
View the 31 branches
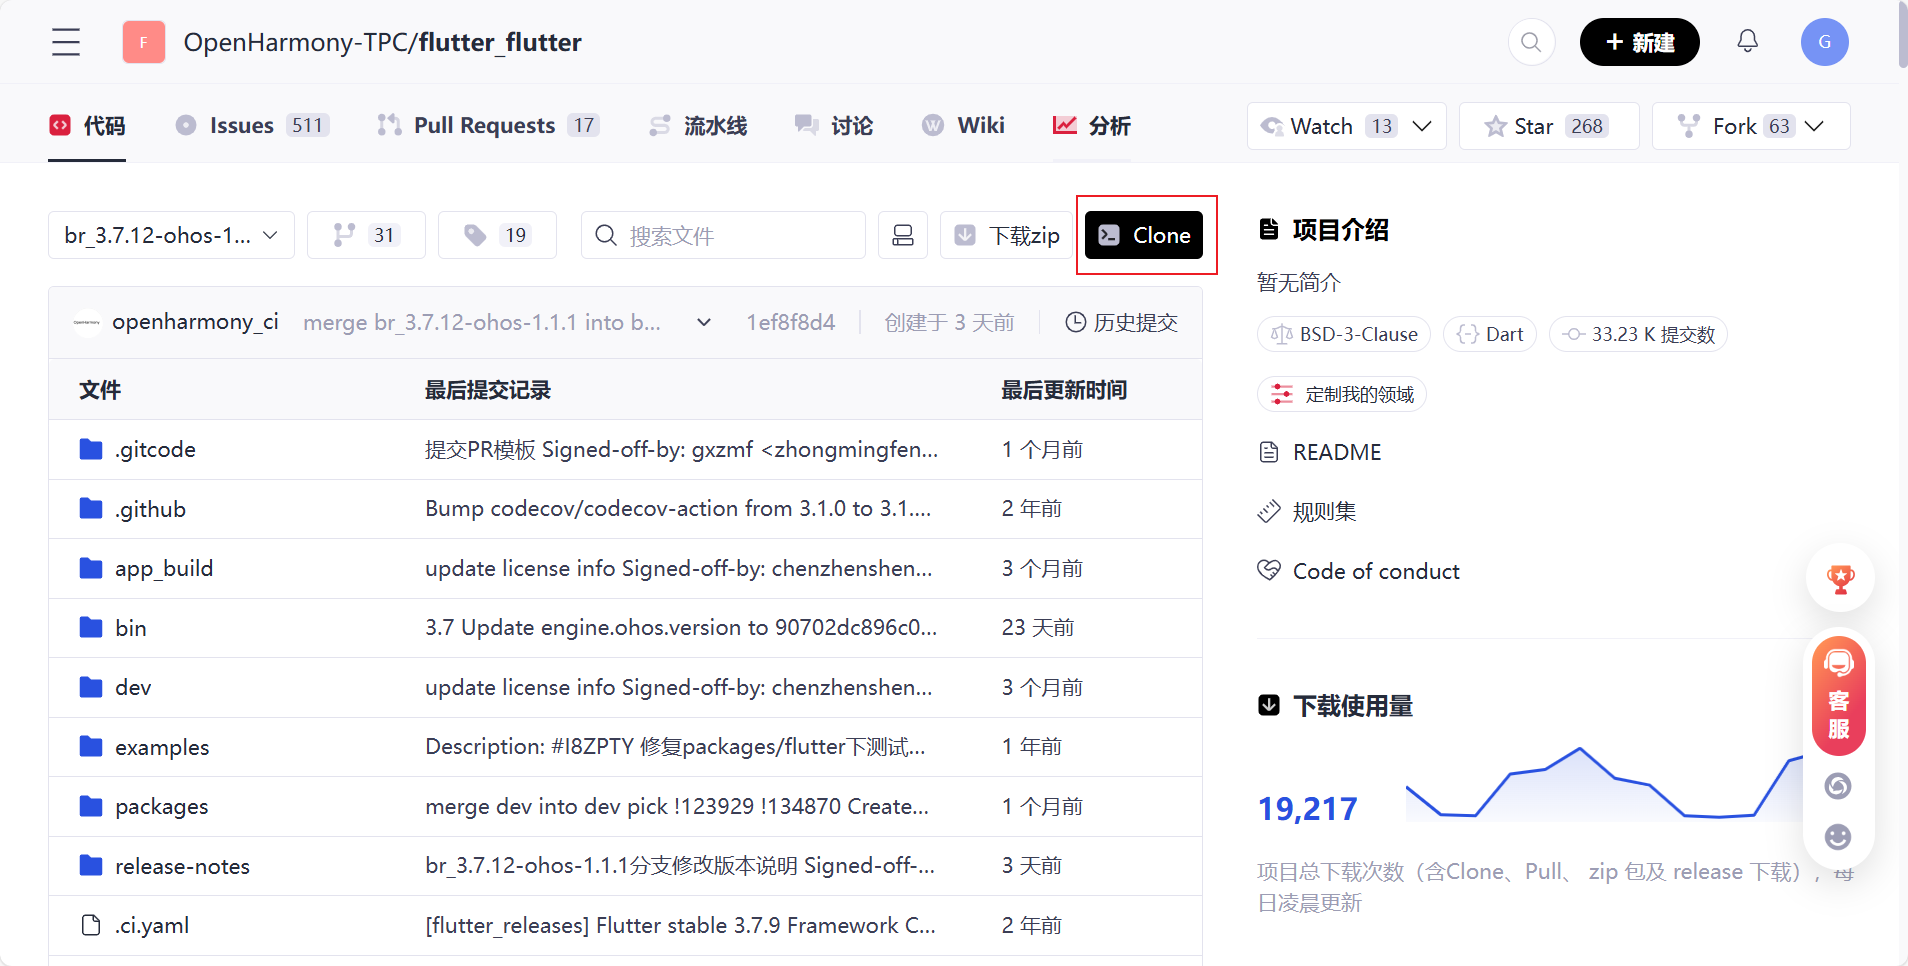click(366, 235)
